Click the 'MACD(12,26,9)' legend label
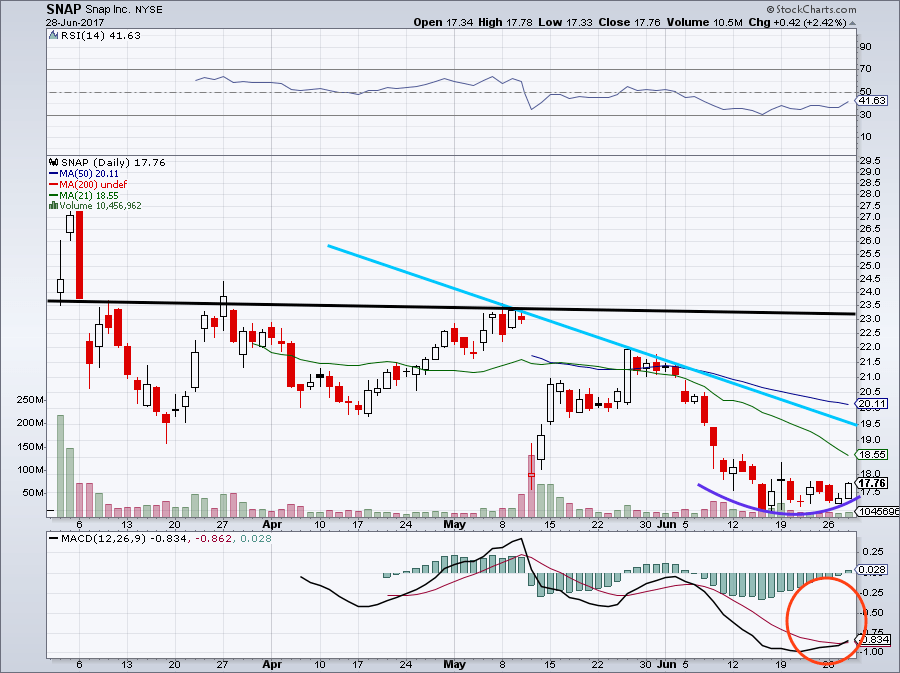This screenshot has width=900, height=673. point(101,539)
